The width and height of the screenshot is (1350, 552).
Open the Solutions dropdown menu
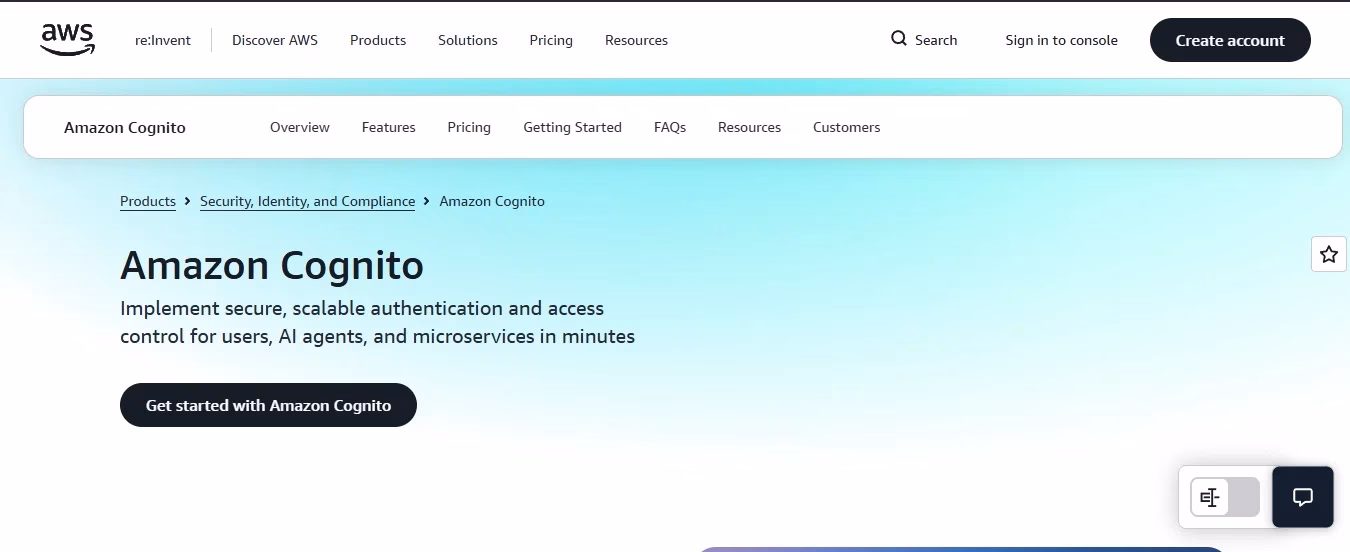pyautogui.click(x=468, y=40)
